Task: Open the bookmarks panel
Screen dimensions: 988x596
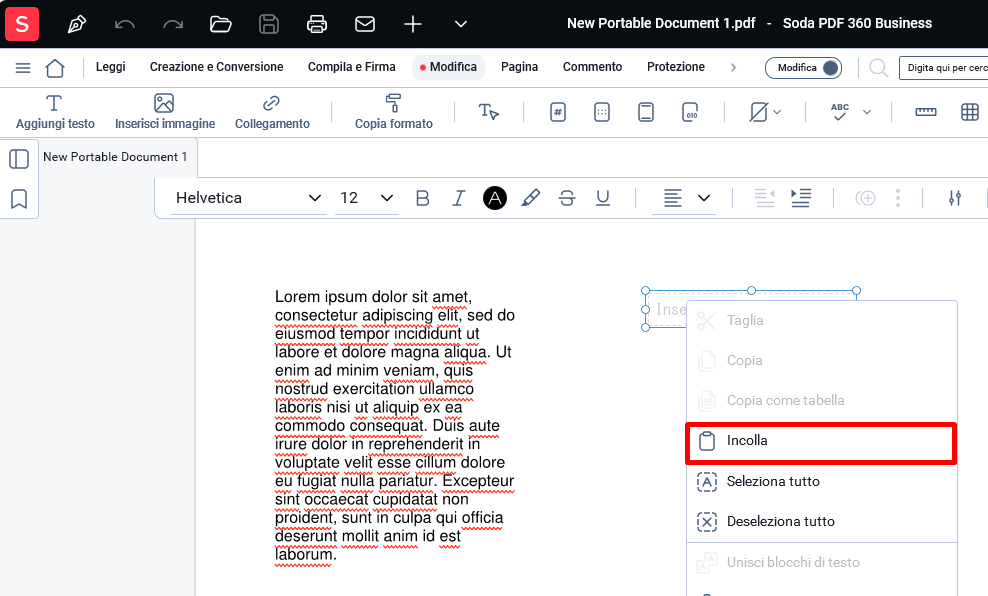Action: point(19,199)
